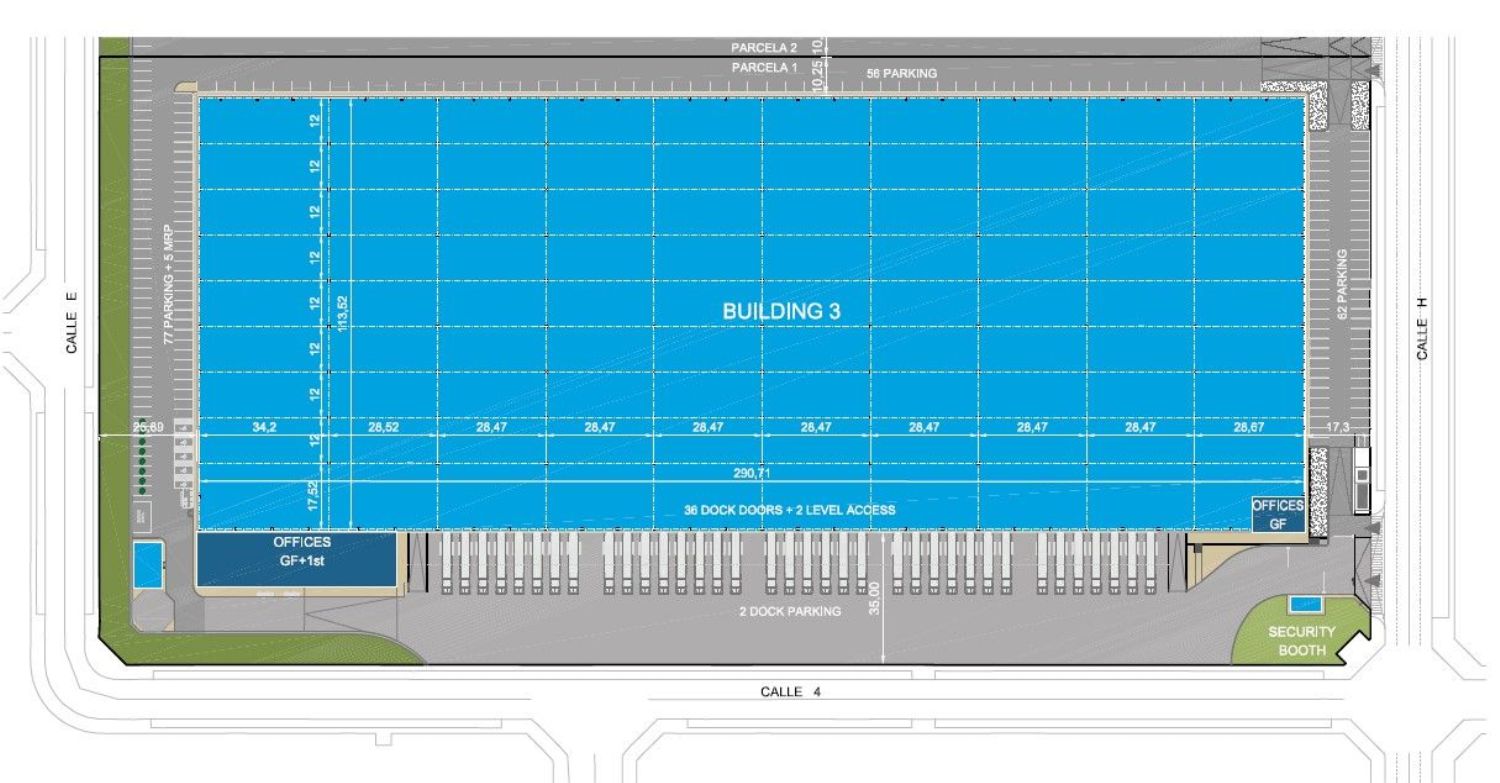Click the 28,67 bay width dimension

click(1248, 427)
